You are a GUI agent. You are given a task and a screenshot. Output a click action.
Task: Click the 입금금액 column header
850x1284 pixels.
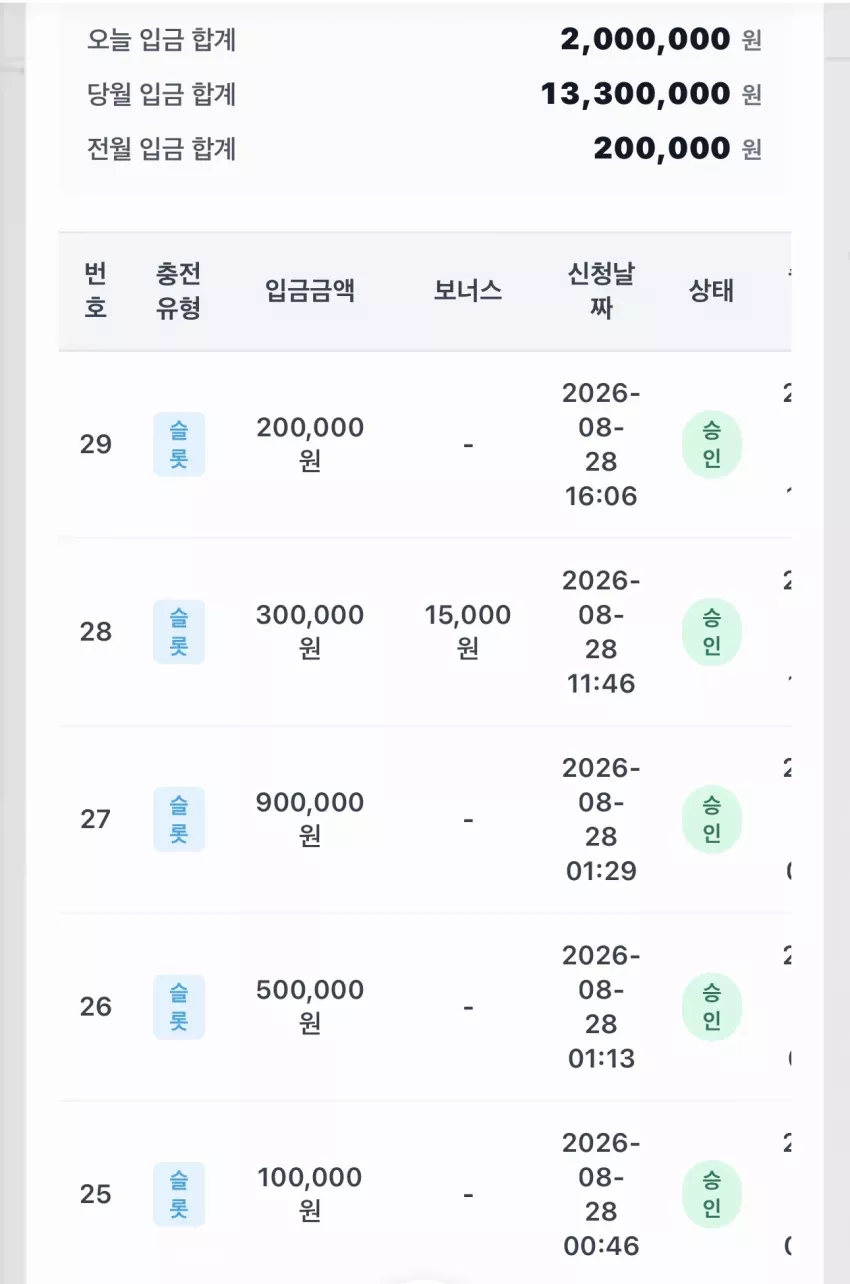[x=310, y=291]
